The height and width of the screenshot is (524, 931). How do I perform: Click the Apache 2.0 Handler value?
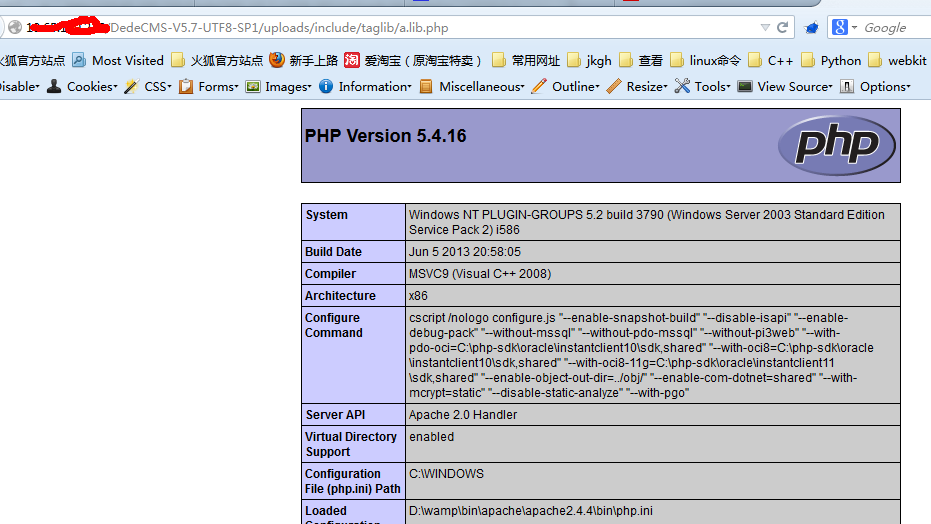(463, 415)
